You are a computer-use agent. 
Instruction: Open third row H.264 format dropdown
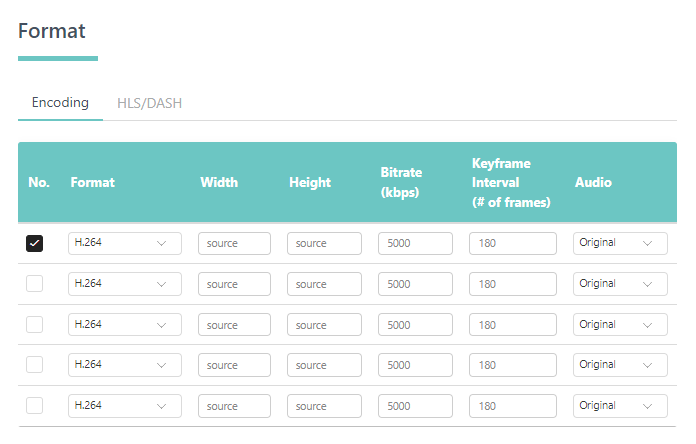[125, 325]
